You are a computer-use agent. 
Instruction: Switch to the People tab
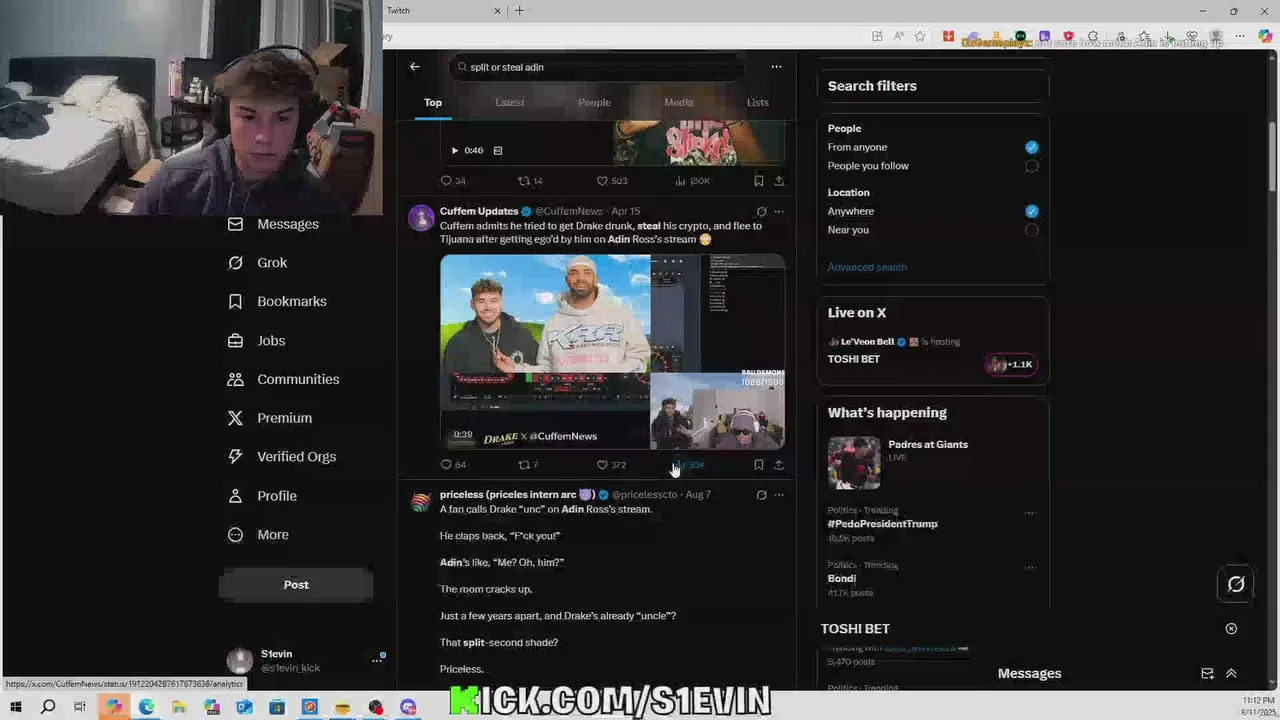(594, 102)
